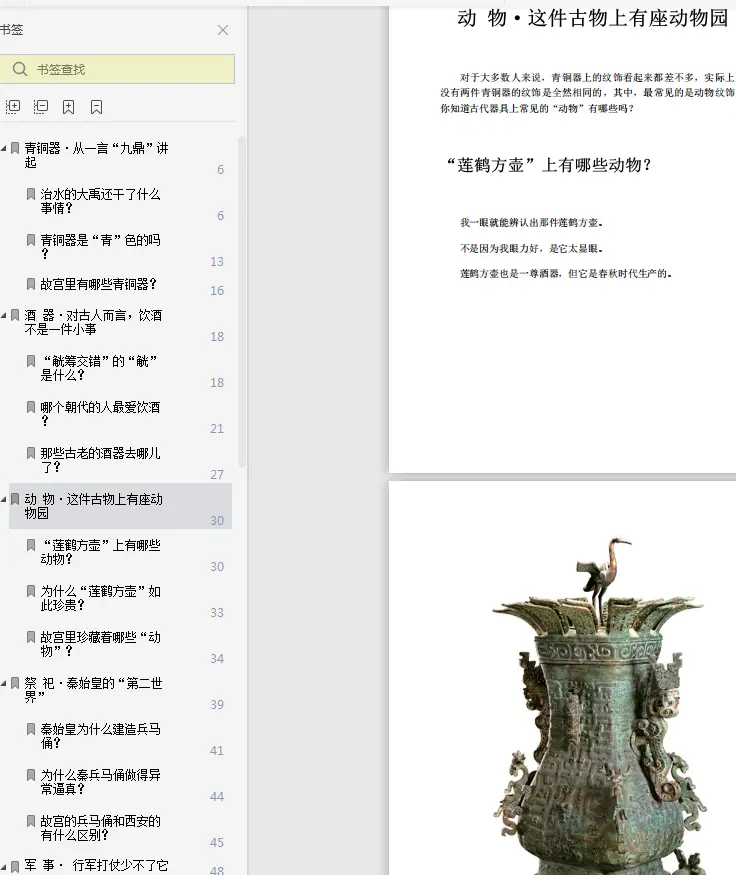Click bookmark icon beside 为什么"莲鹤方壶"如此珍贵
Screen dimensions: 736x875
(31, 591)
